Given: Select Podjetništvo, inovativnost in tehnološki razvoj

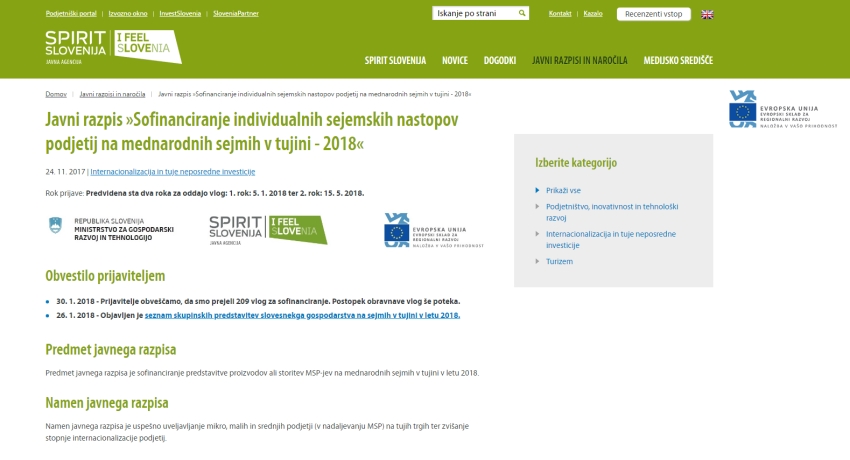Looking at the screenshot, I should point(612,212).
